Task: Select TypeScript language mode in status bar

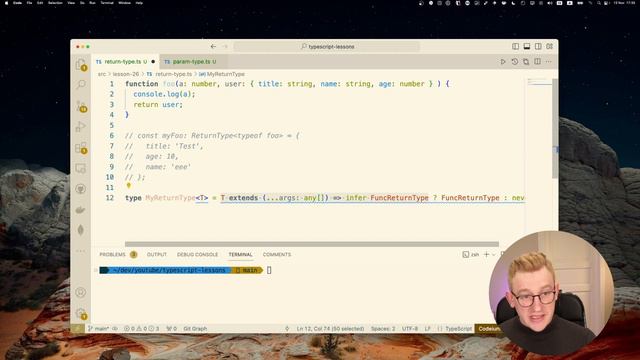Action: coord(458,328)
